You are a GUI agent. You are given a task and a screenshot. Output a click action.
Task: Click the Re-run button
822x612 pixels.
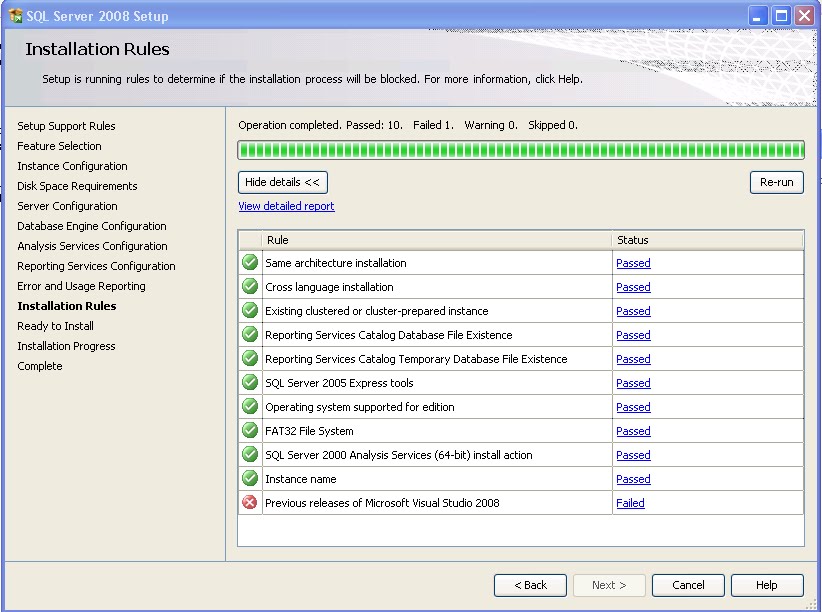pyautogui.click(x=776, y=182)
